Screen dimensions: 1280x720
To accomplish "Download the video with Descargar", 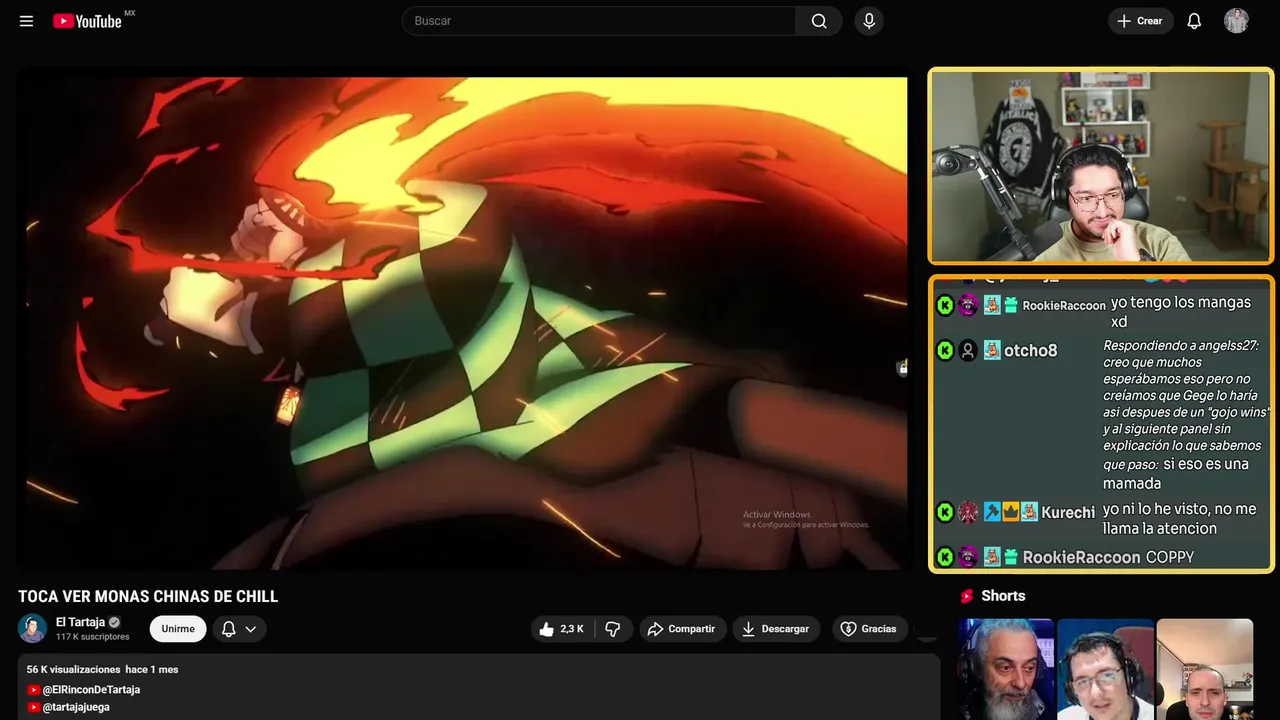I will click(x=776, y=629).
